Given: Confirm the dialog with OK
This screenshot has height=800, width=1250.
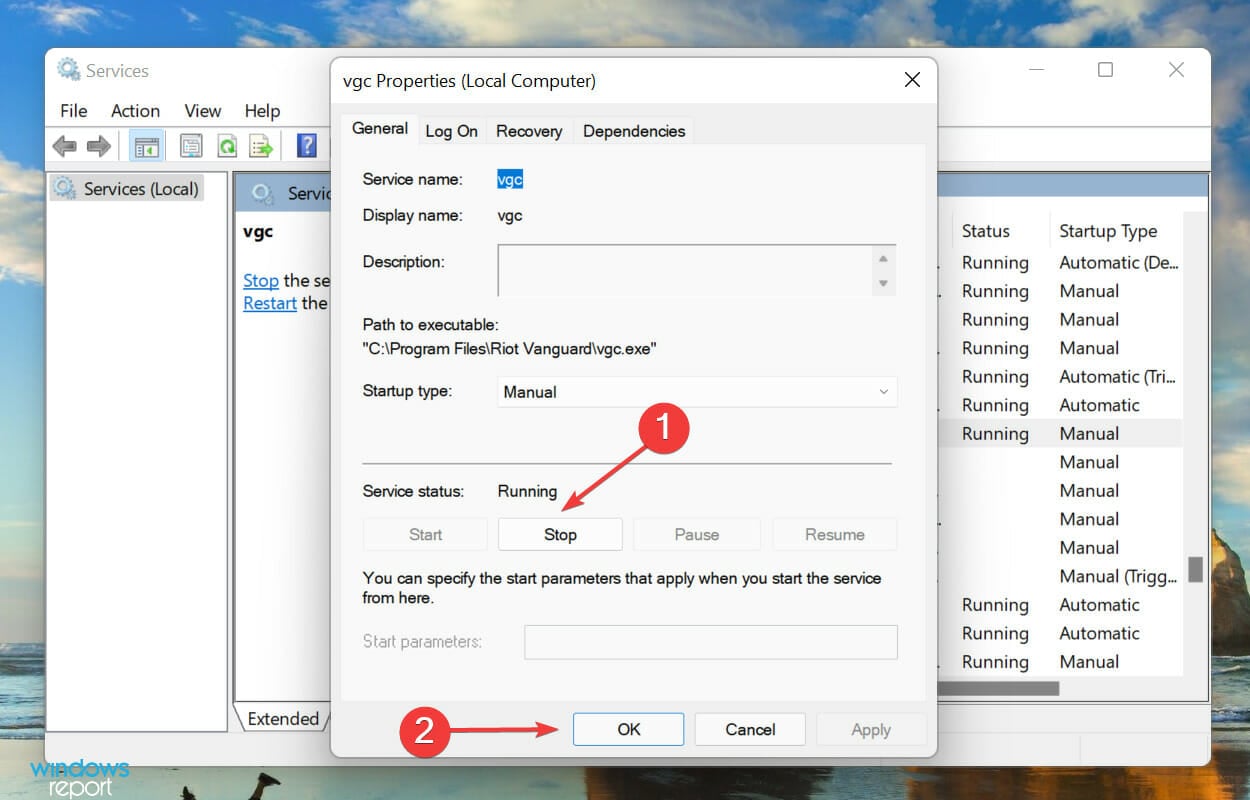Looking at the screenshot, I should click(x=628, y=729).
